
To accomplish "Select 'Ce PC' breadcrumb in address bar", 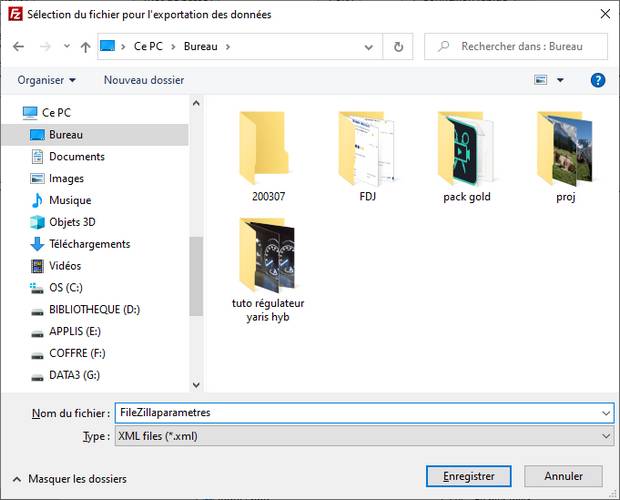I will [x=148, y=46].
